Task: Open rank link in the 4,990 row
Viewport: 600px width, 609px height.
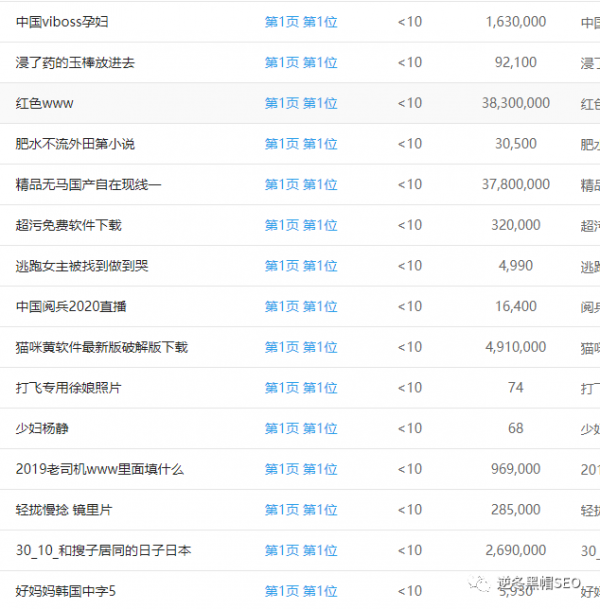Action: point(300,266)
